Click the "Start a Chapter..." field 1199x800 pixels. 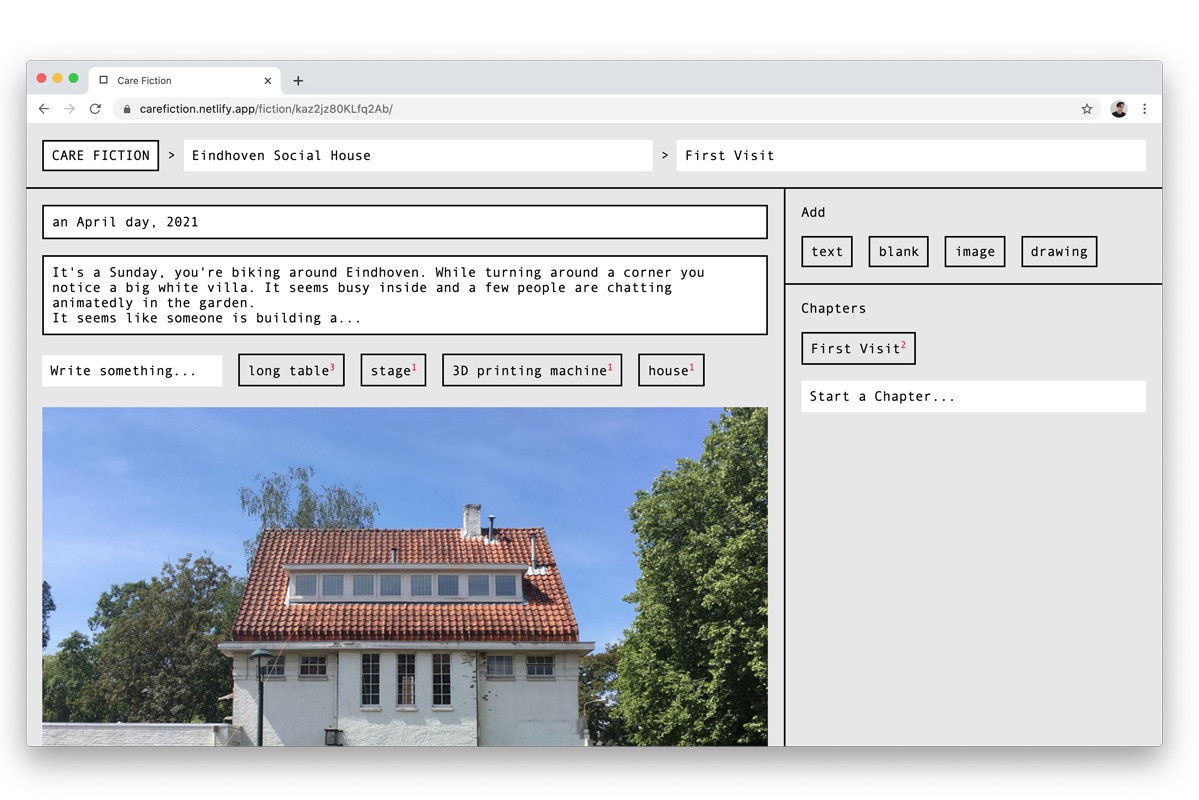click(x=973, y=396)
